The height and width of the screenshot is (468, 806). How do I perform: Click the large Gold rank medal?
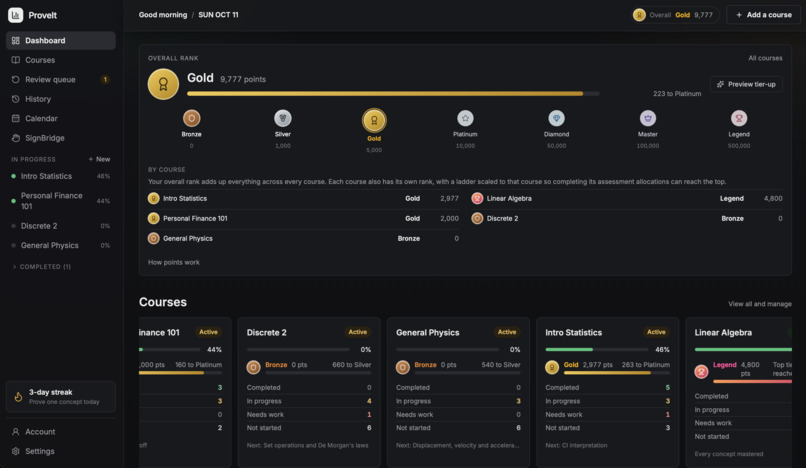(163, 84)
